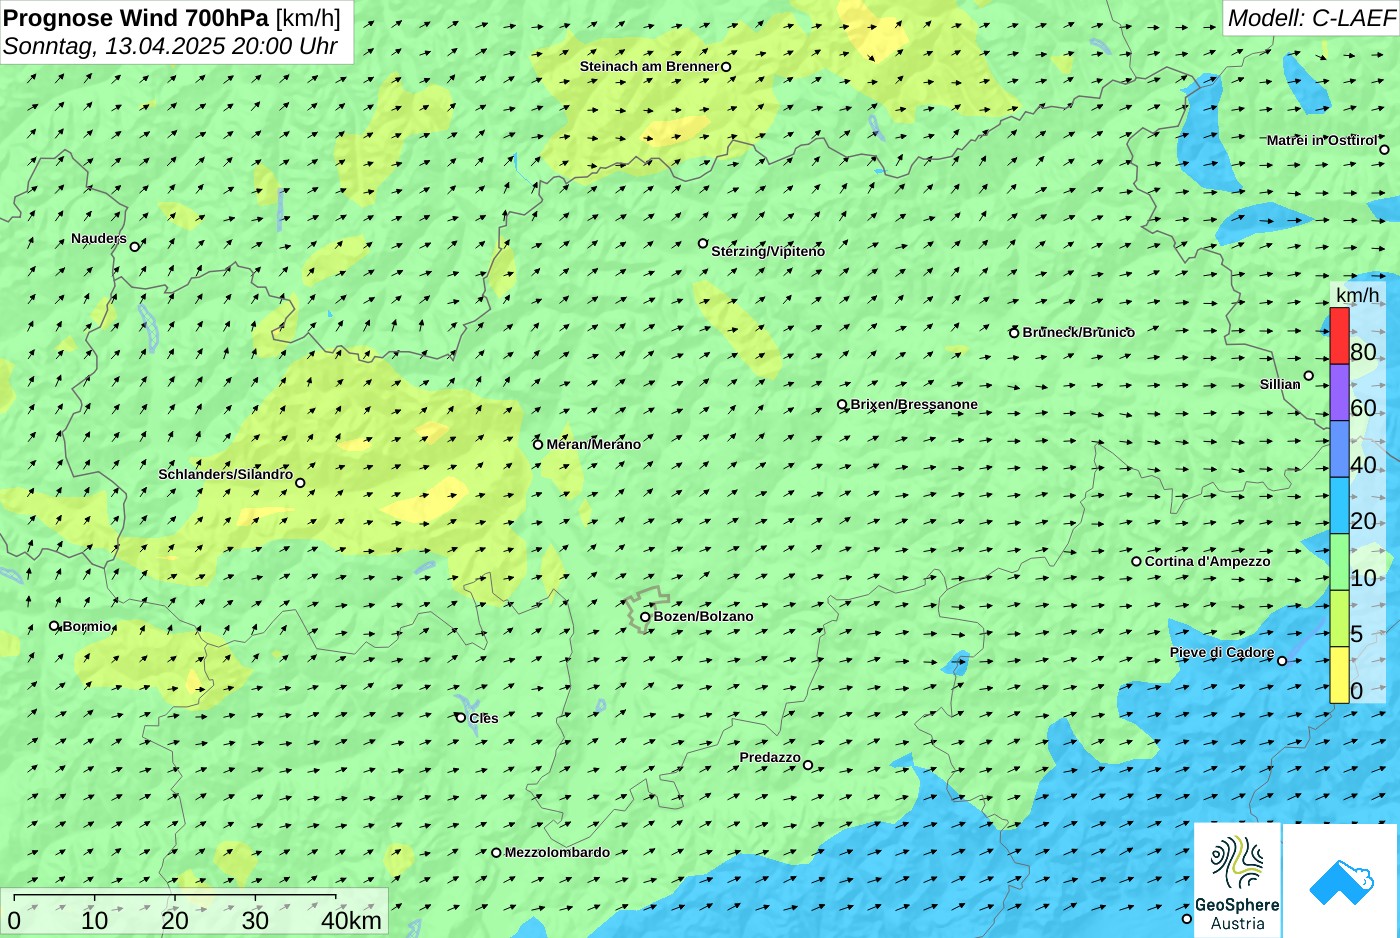Pick the Nauders location circle
The height and width of the screenshot is (938, 1400).
(x=134, y=246)
